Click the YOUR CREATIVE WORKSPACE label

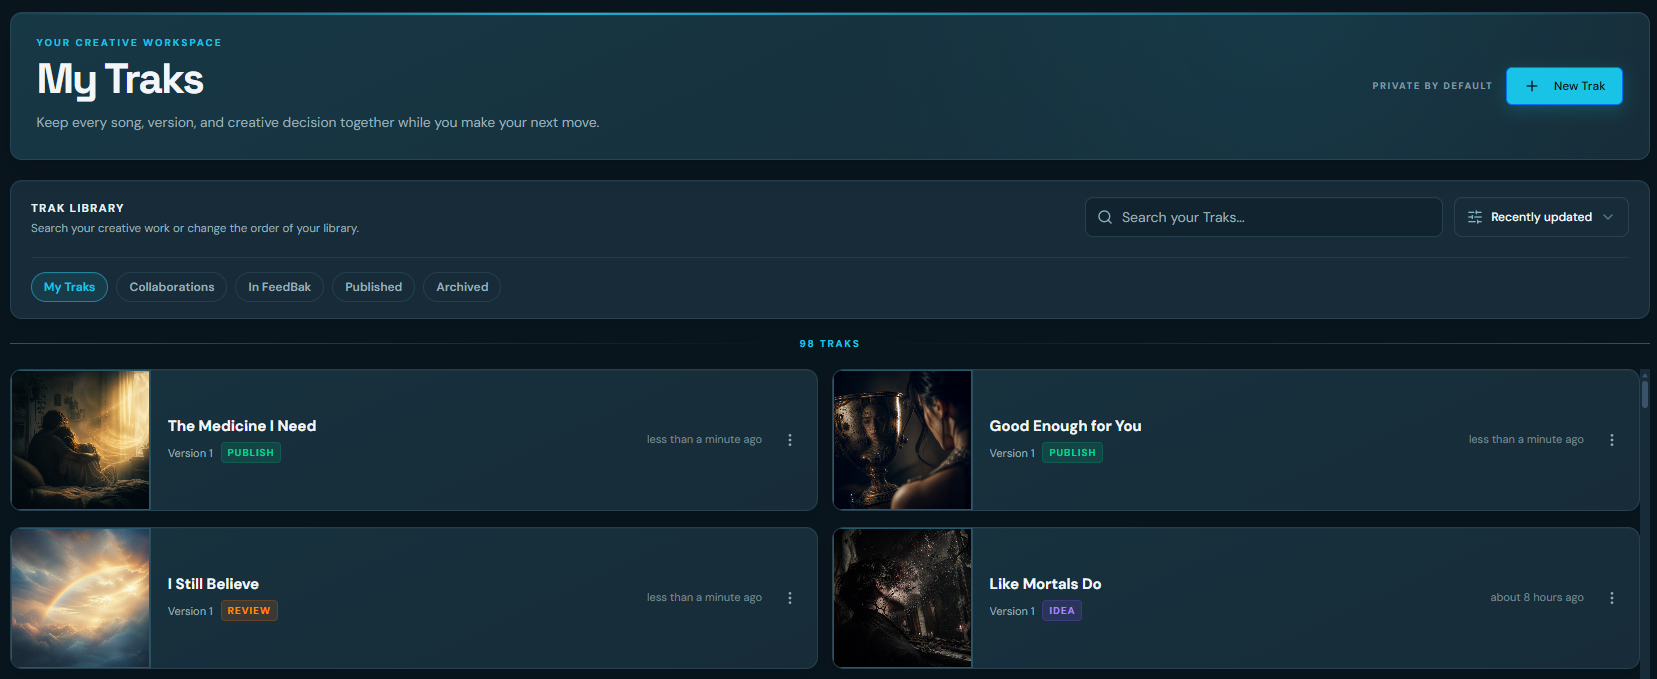pos(129,43)
